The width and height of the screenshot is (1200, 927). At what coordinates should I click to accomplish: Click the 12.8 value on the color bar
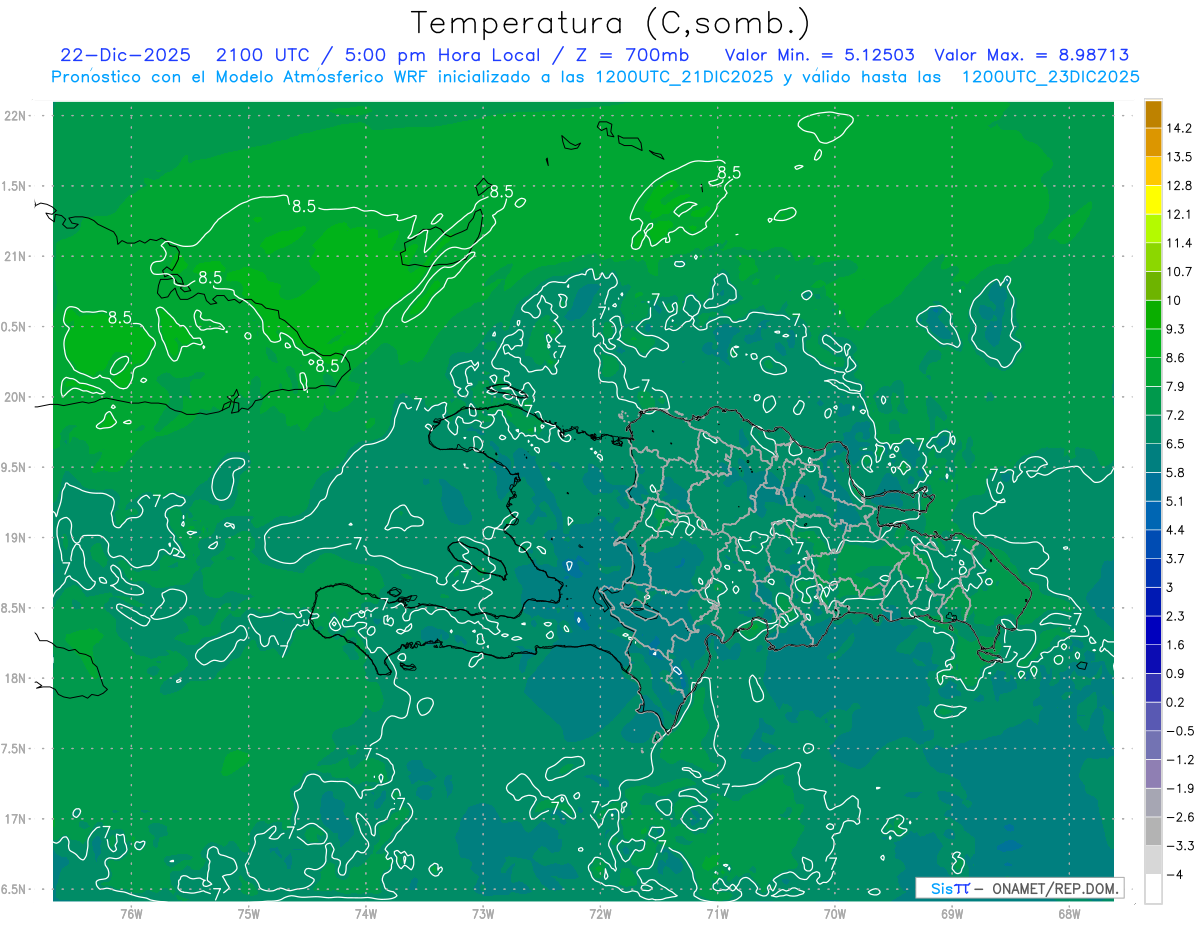tap(1179, 186)
